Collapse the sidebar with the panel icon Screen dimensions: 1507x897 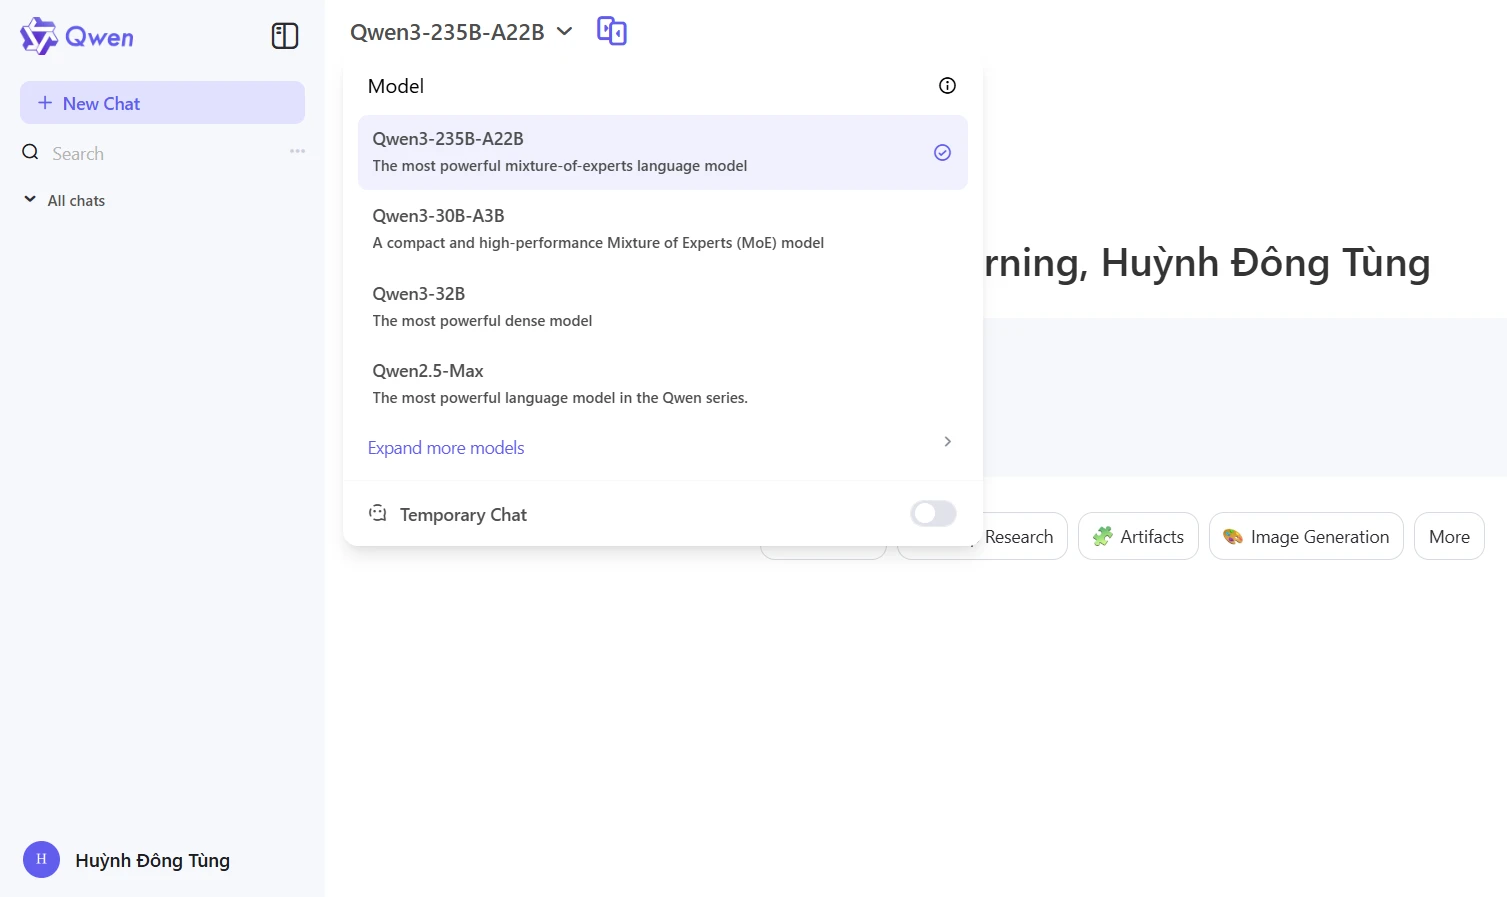tap(285, 36)
